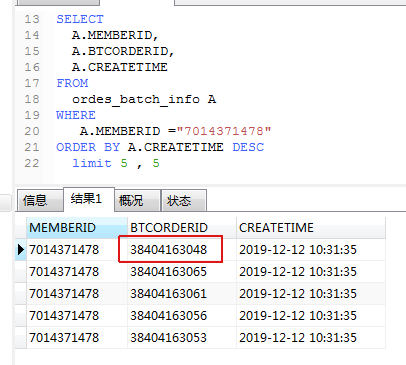
Task: Select MEMBERID cell in row 38404163061
Action: click(x=77, y=294)
